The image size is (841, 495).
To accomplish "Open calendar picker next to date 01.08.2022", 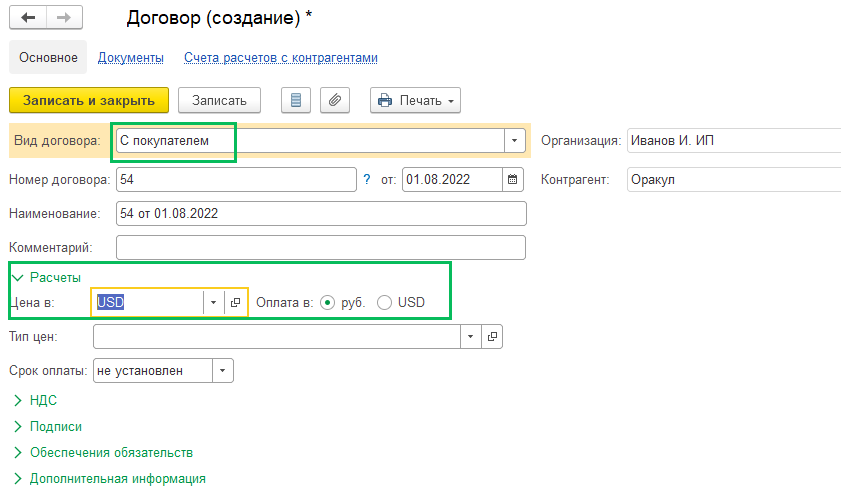I will click(x=513, y=179).
